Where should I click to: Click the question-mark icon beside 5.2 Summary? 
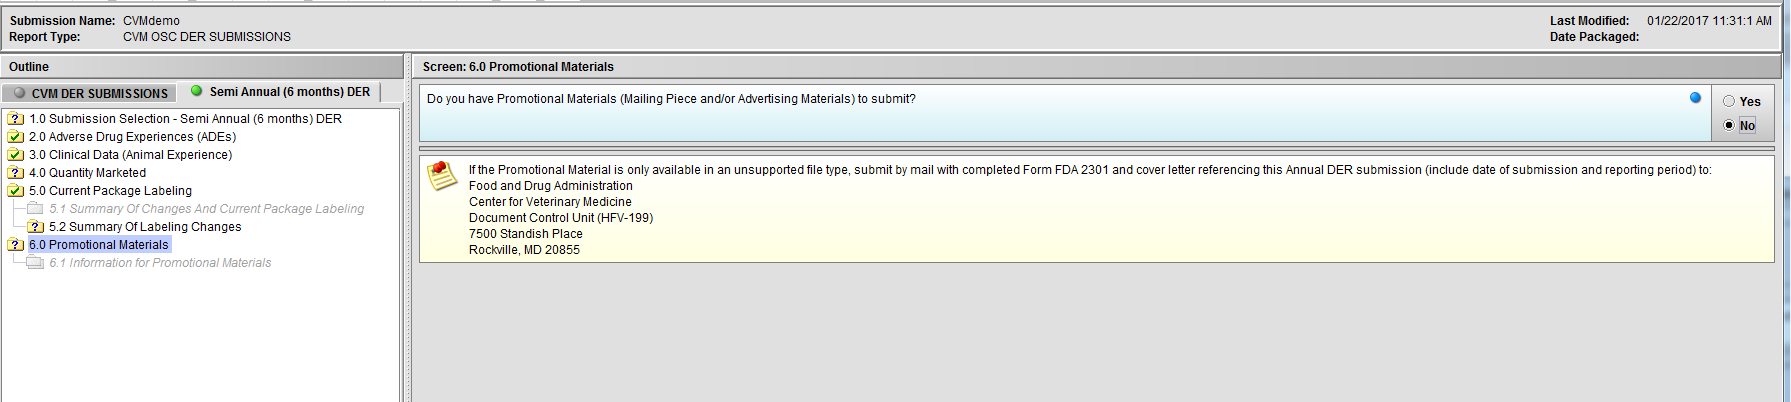(36, 227)
